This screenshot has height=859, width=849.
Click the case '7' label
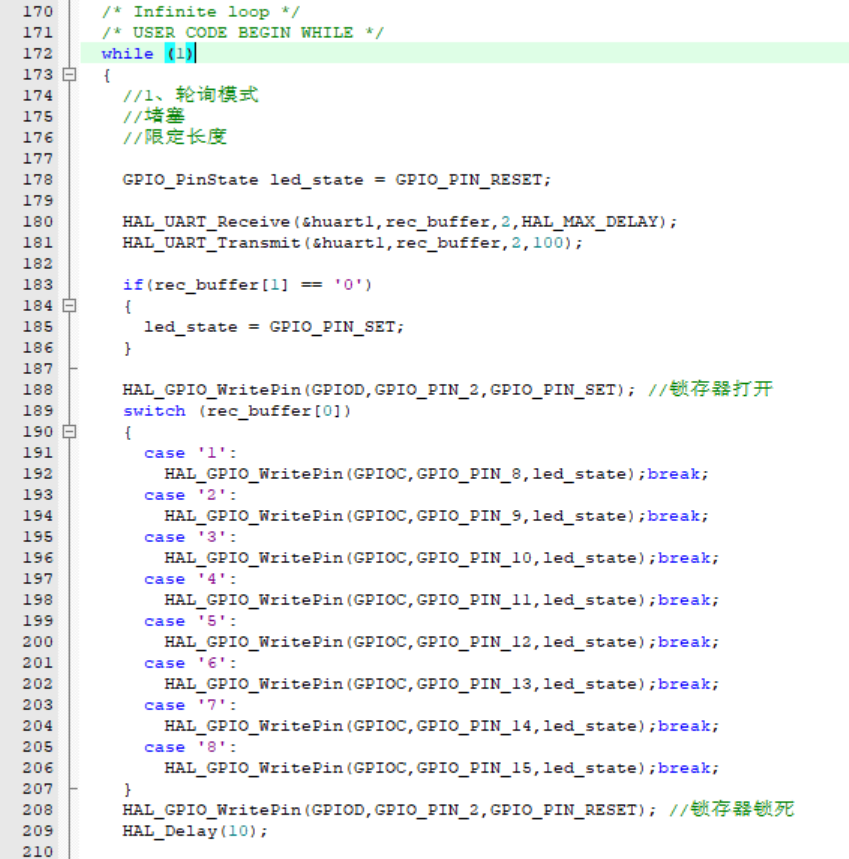pos(190,705)
